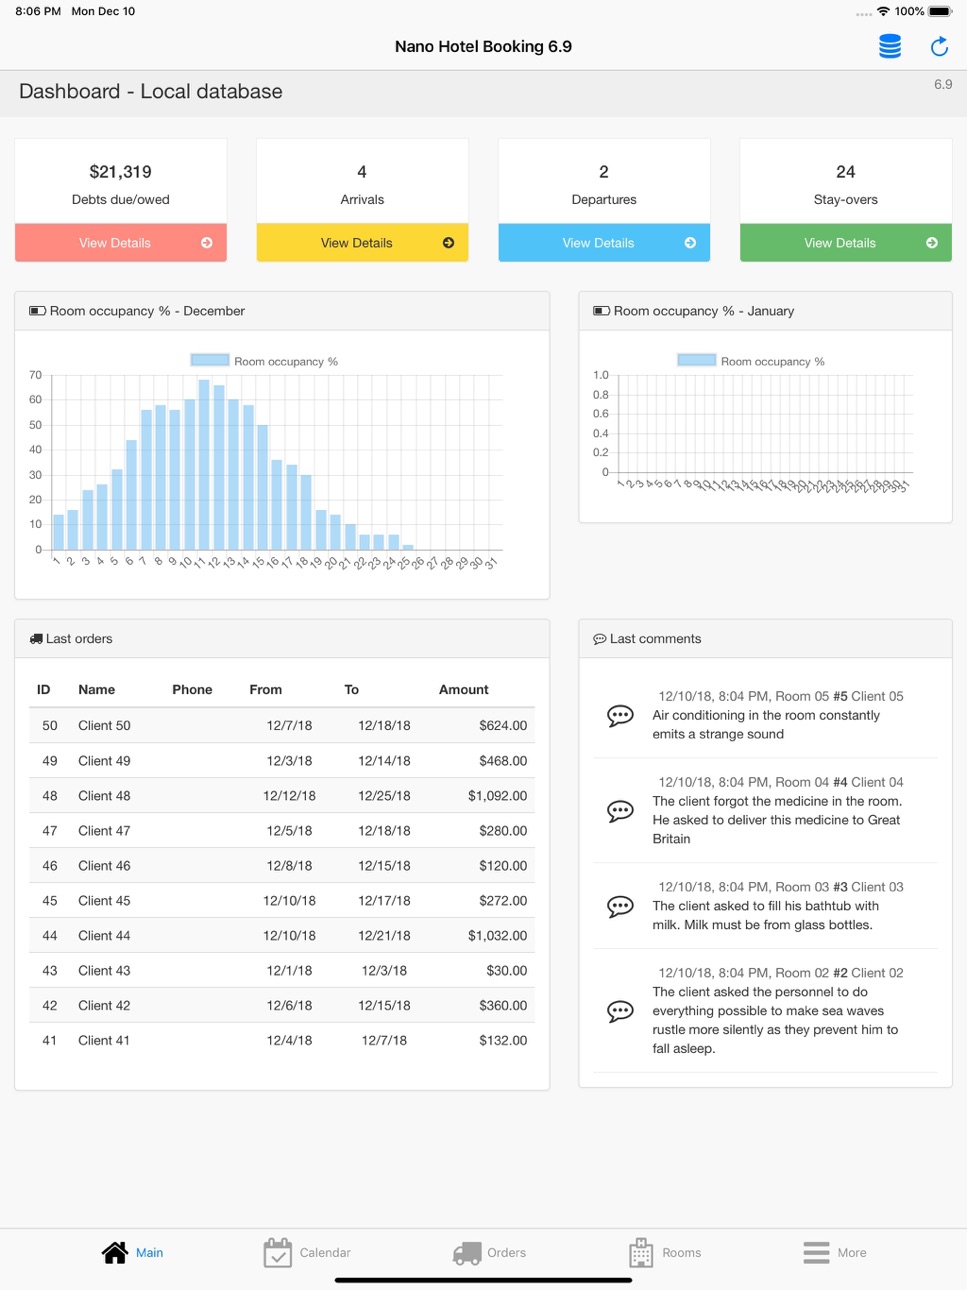Tap the Nano Hotel Booking 6.9 title
Image resolution: width=967 pixels, height=1290 pixels.
click(x=483, y=47)
